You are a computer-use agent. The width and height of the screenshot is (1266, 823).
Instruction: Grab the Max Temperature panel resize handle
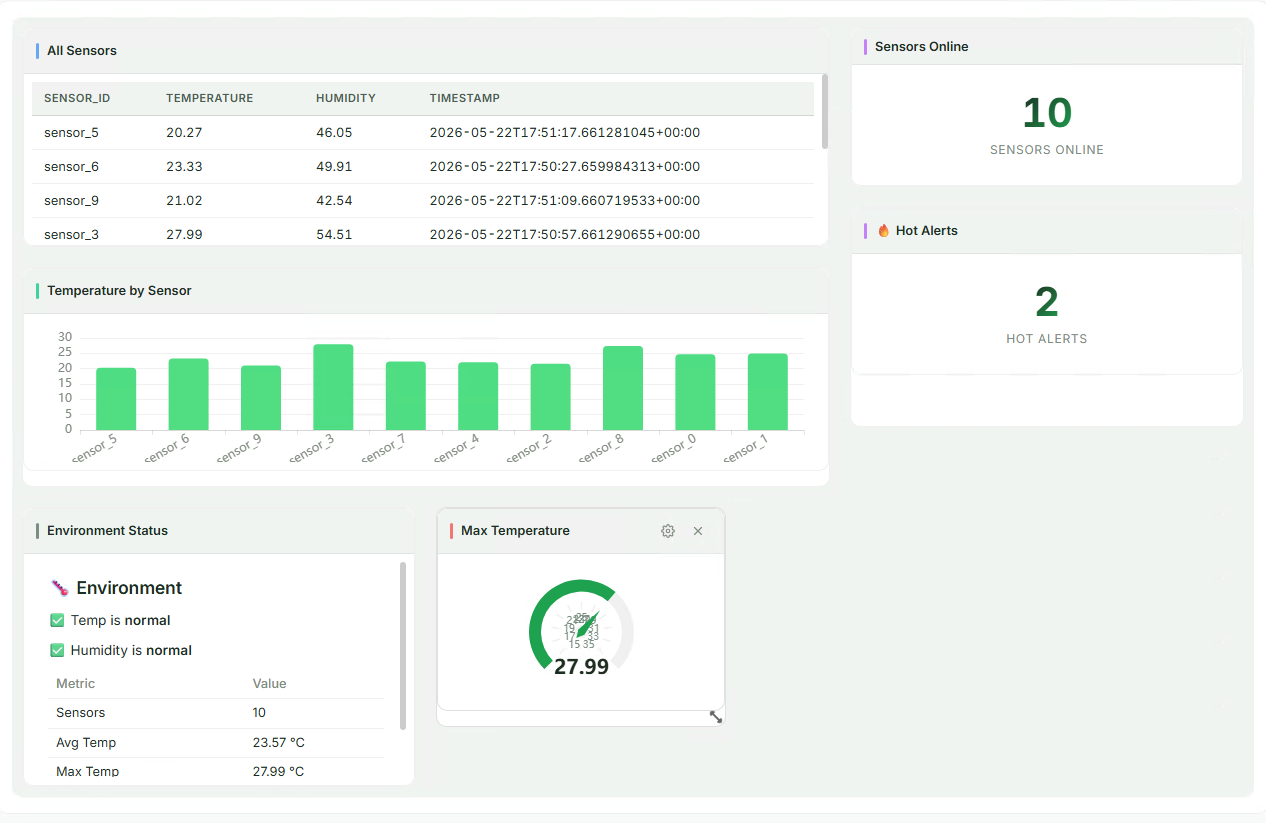coord(716,716)
